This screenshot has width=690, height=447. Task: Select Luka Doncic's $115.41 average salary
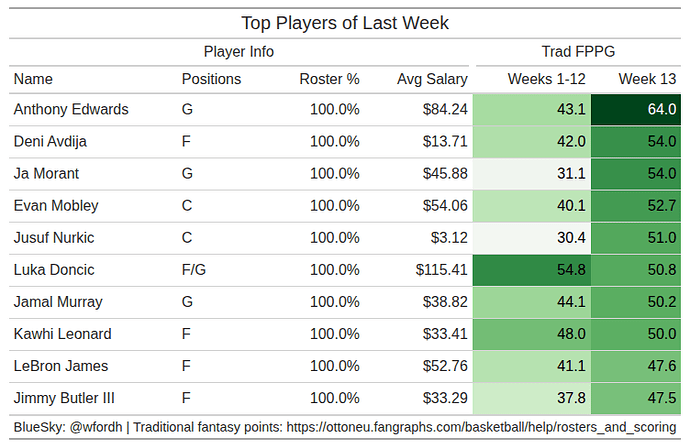[441, 270]
